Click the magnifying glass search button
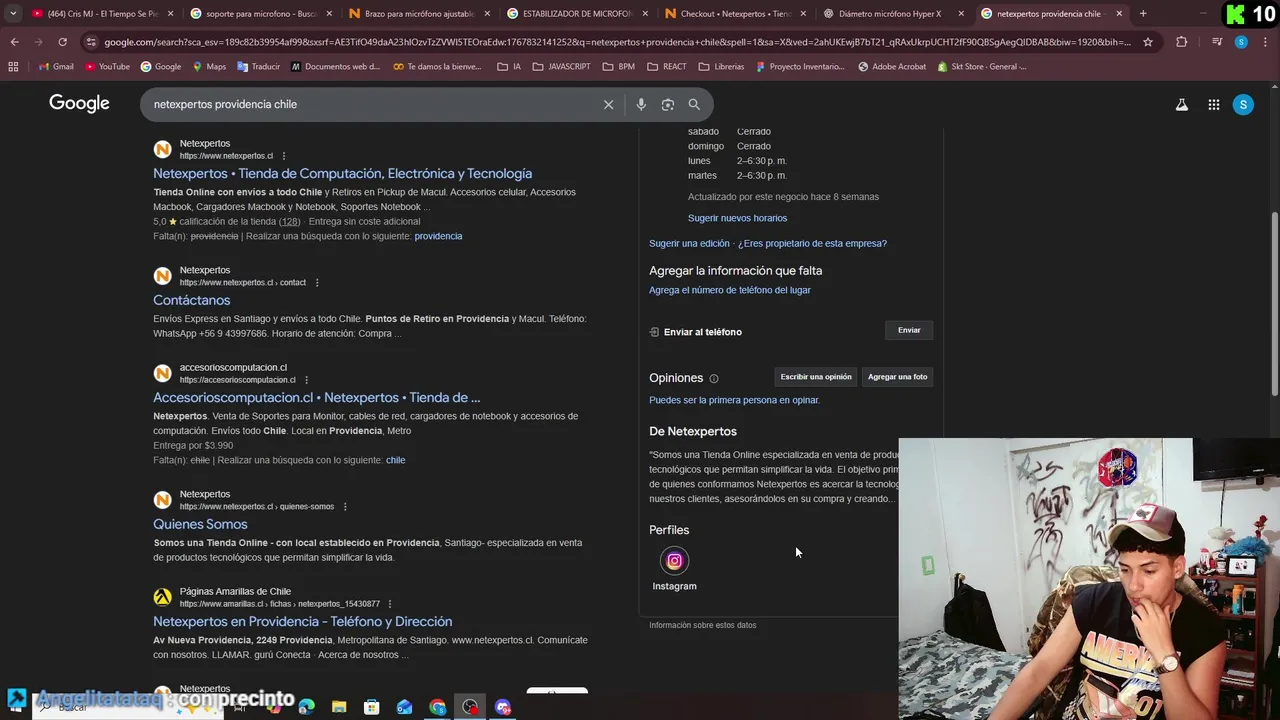This screenshot has width=1280, height=720. 694,104
